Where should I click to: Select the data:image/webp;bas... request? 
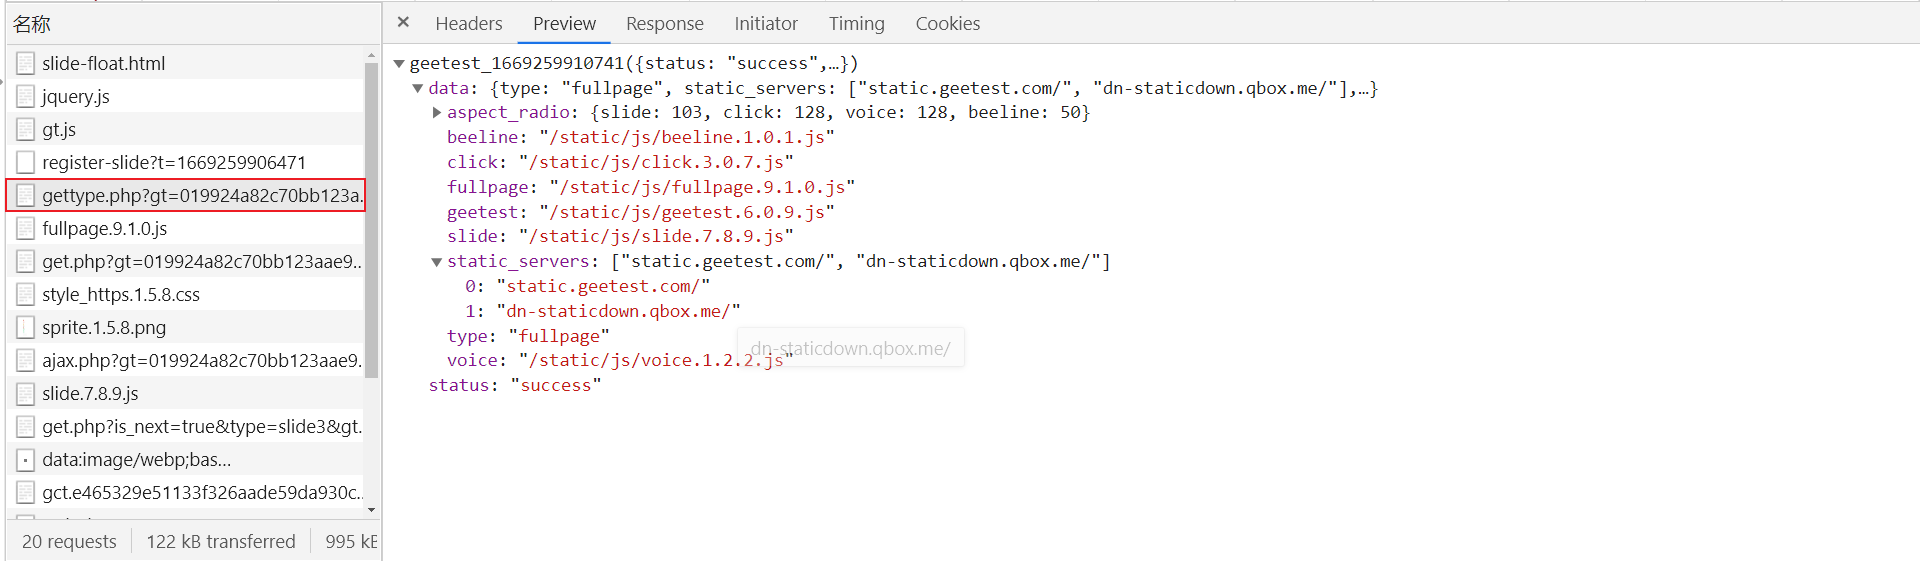point(186,459)
